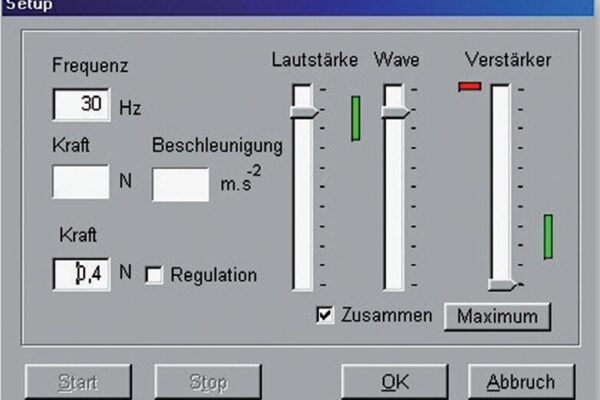The width and height of the screenshot is (600, 400).
Task: Cancel the dialog with Abbruch
Action: [520, 382]
